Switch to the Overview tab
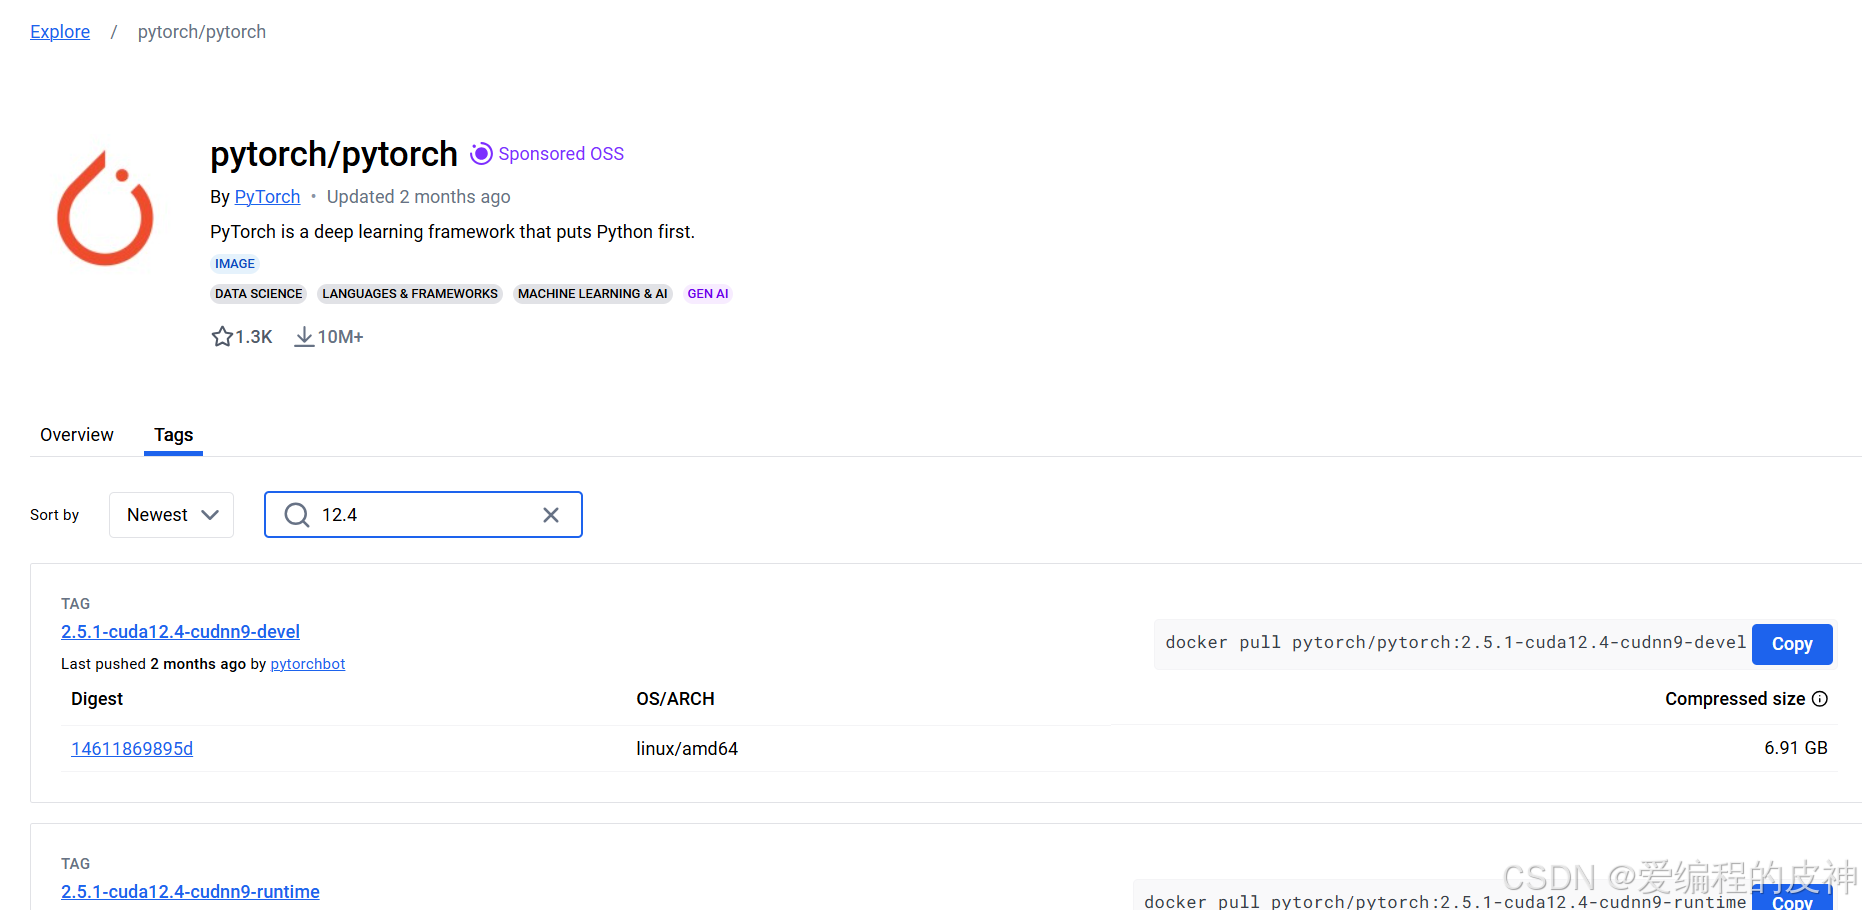Viewport: 1862px width, 910px height. pos(77,435)
